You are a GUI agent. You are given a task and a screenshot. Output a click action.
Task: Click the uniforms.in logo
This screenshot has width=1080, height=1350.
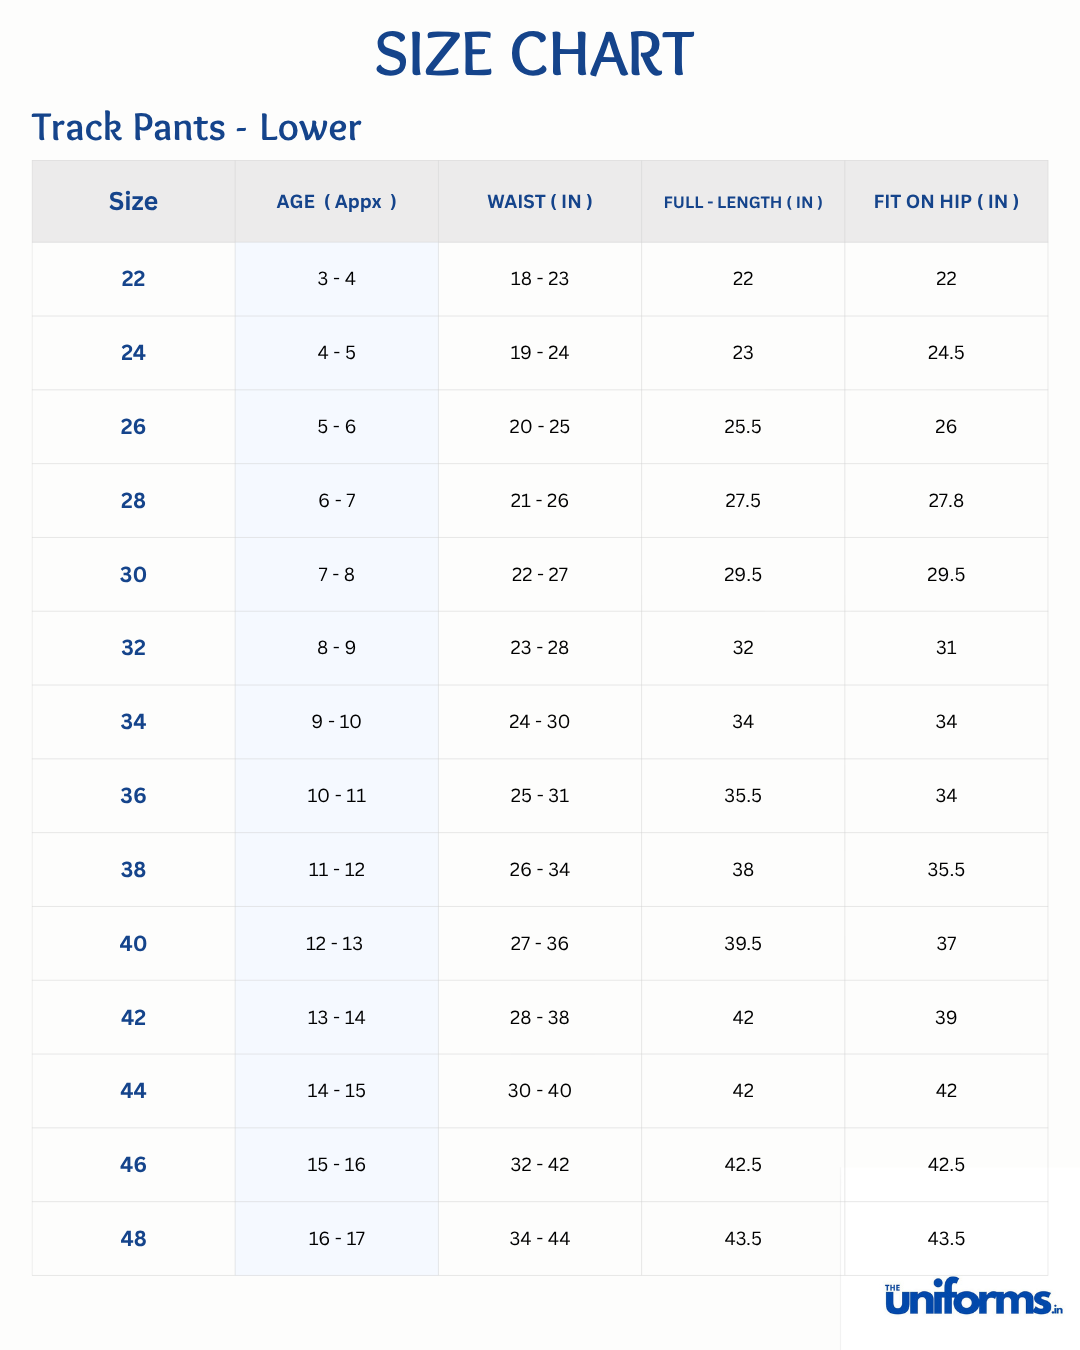971,1297
